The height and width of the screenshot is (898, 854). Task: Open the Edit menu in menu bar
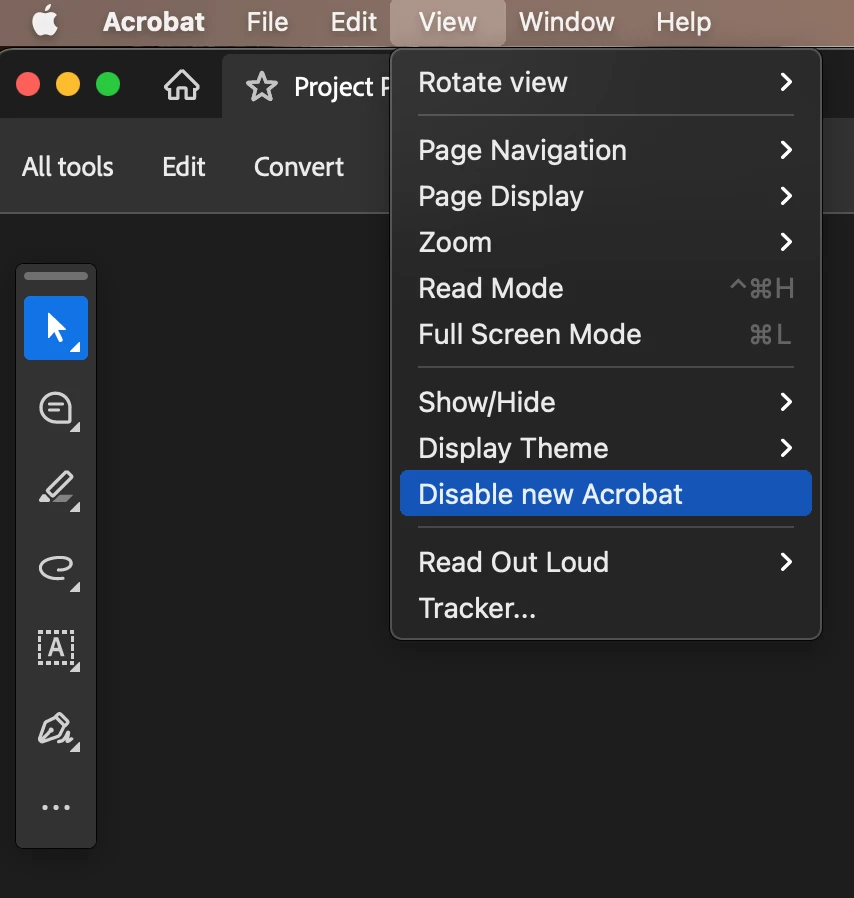coord(353,22)
